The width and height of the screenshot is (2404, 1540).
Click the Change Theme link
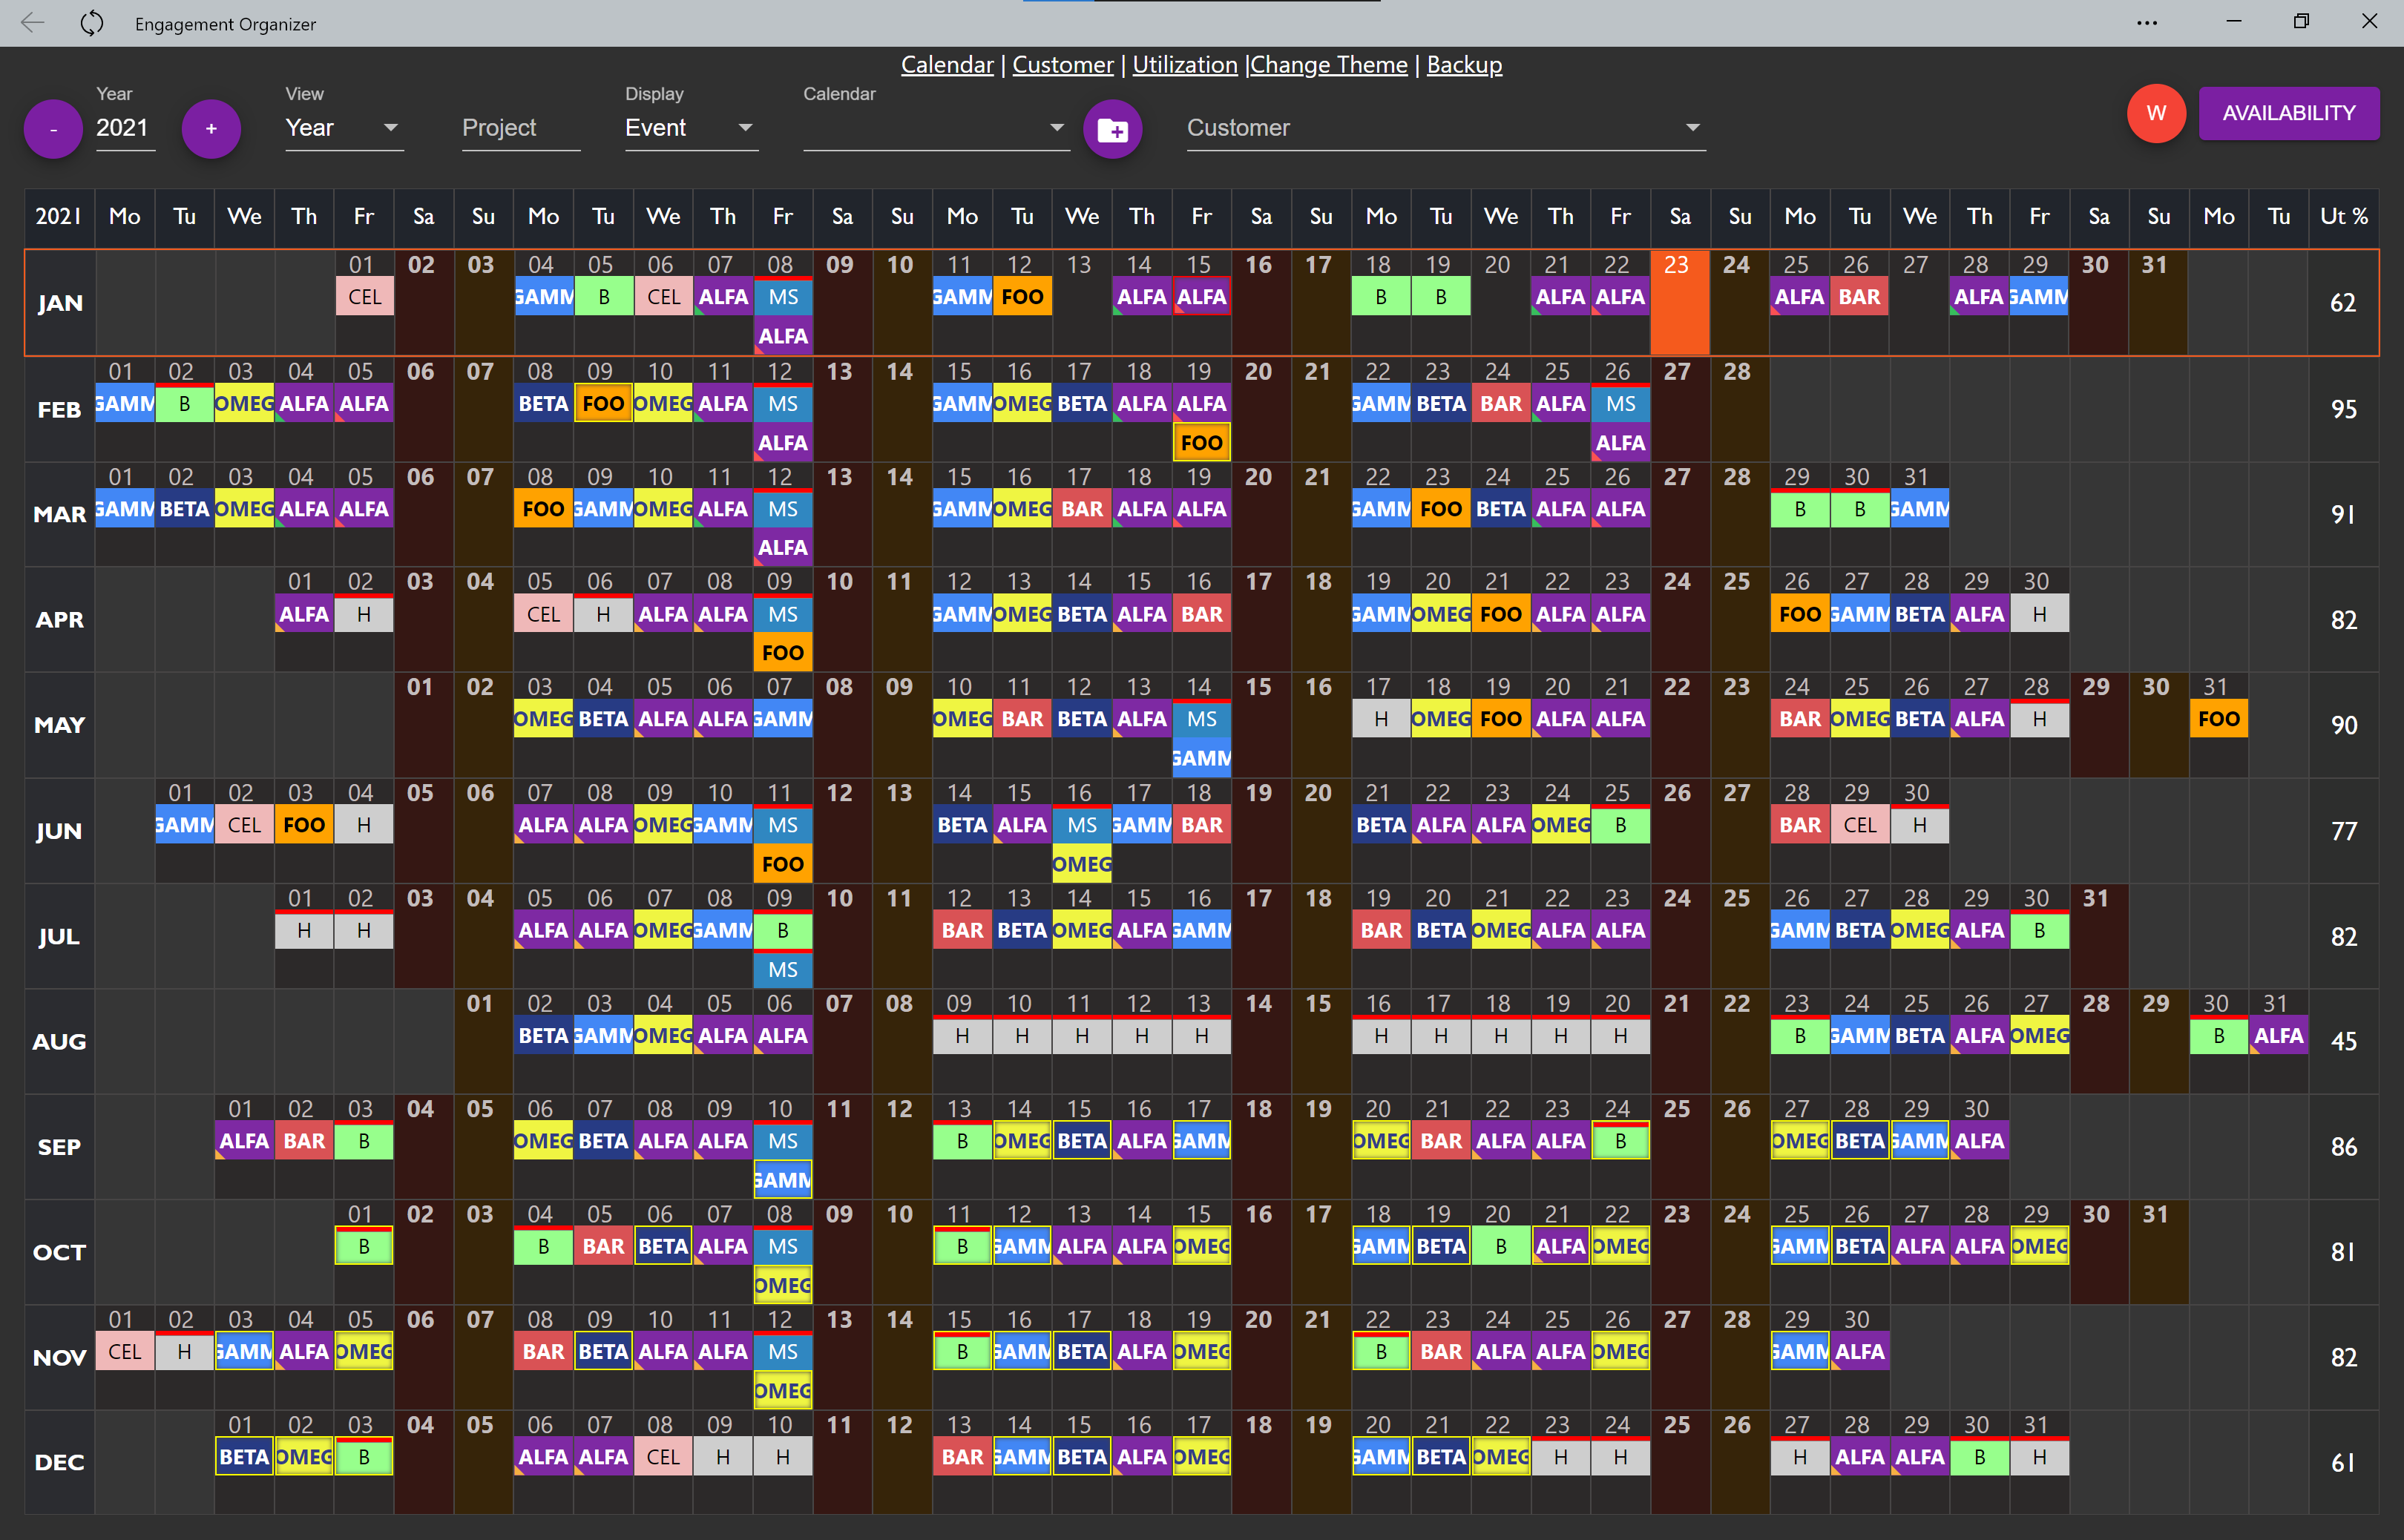[x=1329, y=65]
